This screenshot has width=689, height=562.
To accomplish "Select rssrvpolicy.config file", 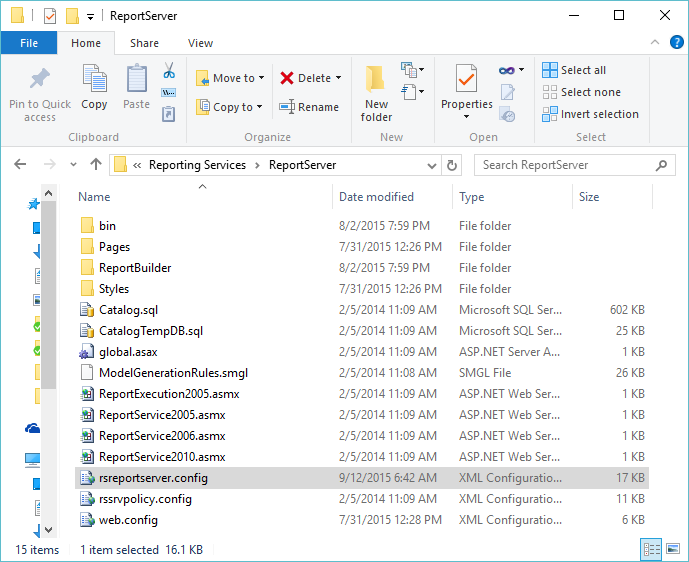I will 362,499.
